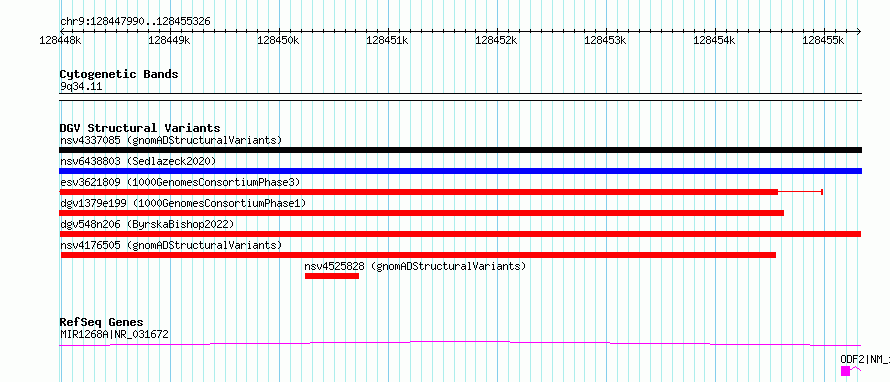Click the 128450k ruler tick label
Screen dimensions: 890x382
278,40
